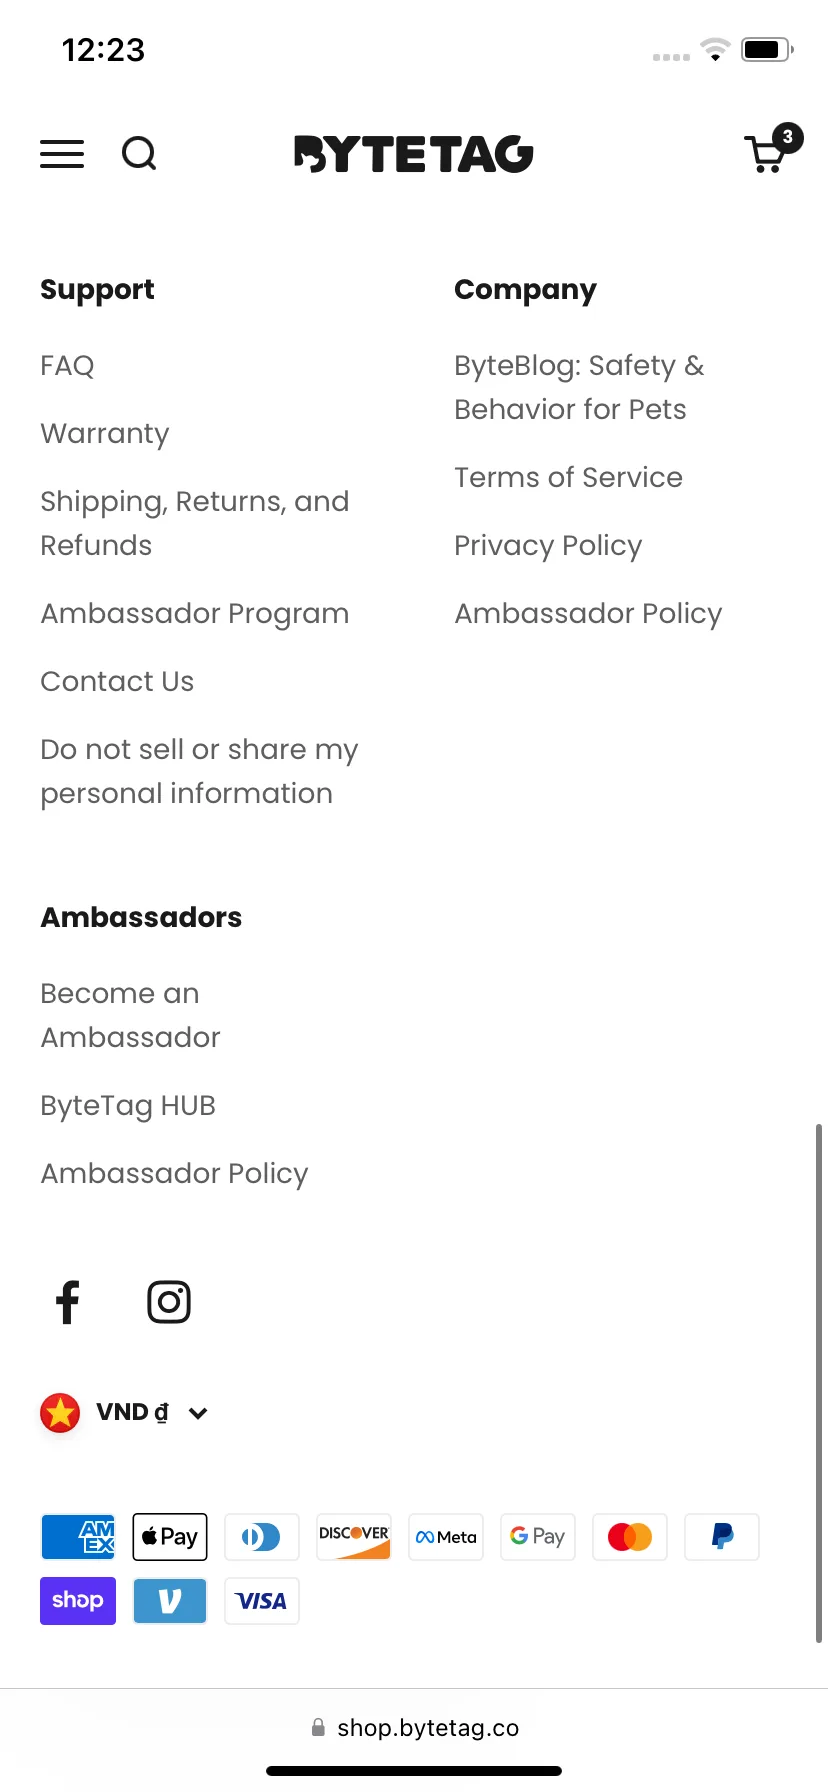
Task: Open the Privacy Policy link
Action: (548, 546)
